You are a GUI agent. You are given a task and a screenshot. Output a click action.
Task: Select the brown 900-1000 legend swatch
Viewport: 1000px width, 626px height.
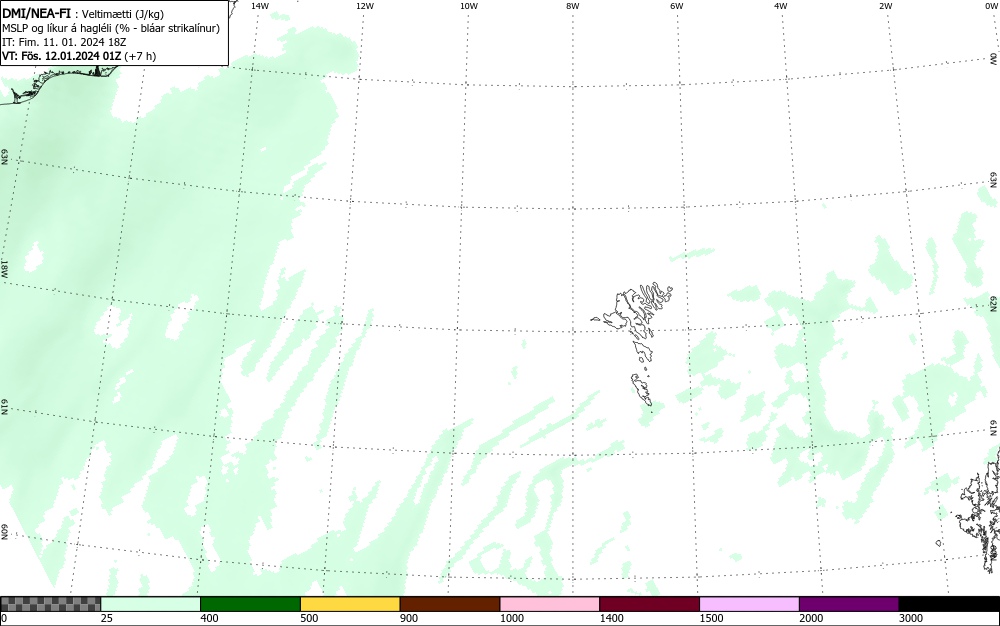[450, 604]
